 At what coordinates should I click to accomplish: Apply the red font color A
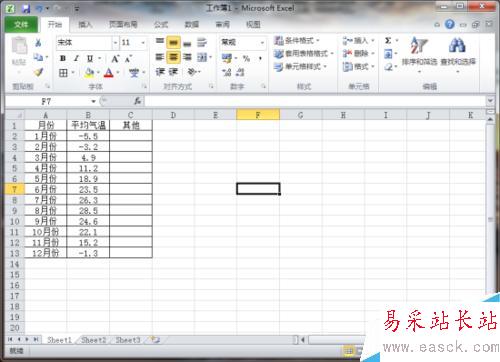(109, 72)
